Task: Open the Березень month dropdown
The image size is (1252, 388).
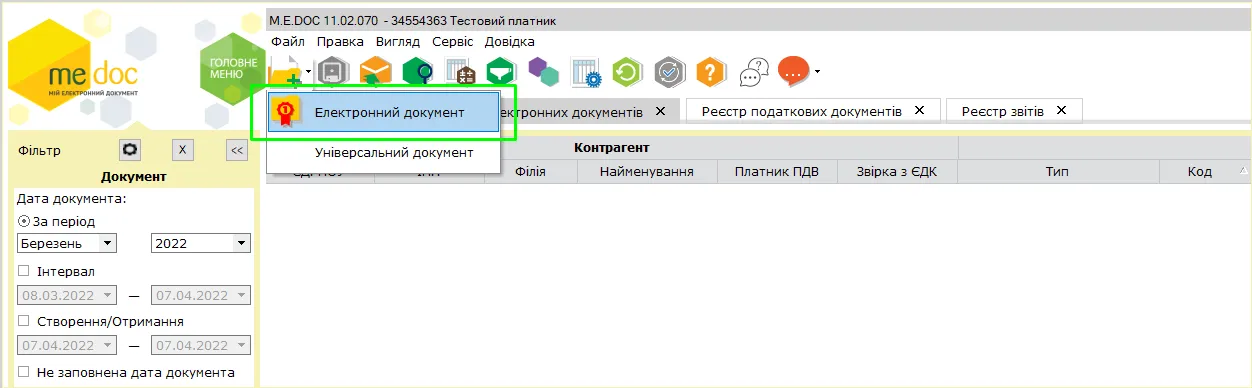Action: [x=109, y=243]
